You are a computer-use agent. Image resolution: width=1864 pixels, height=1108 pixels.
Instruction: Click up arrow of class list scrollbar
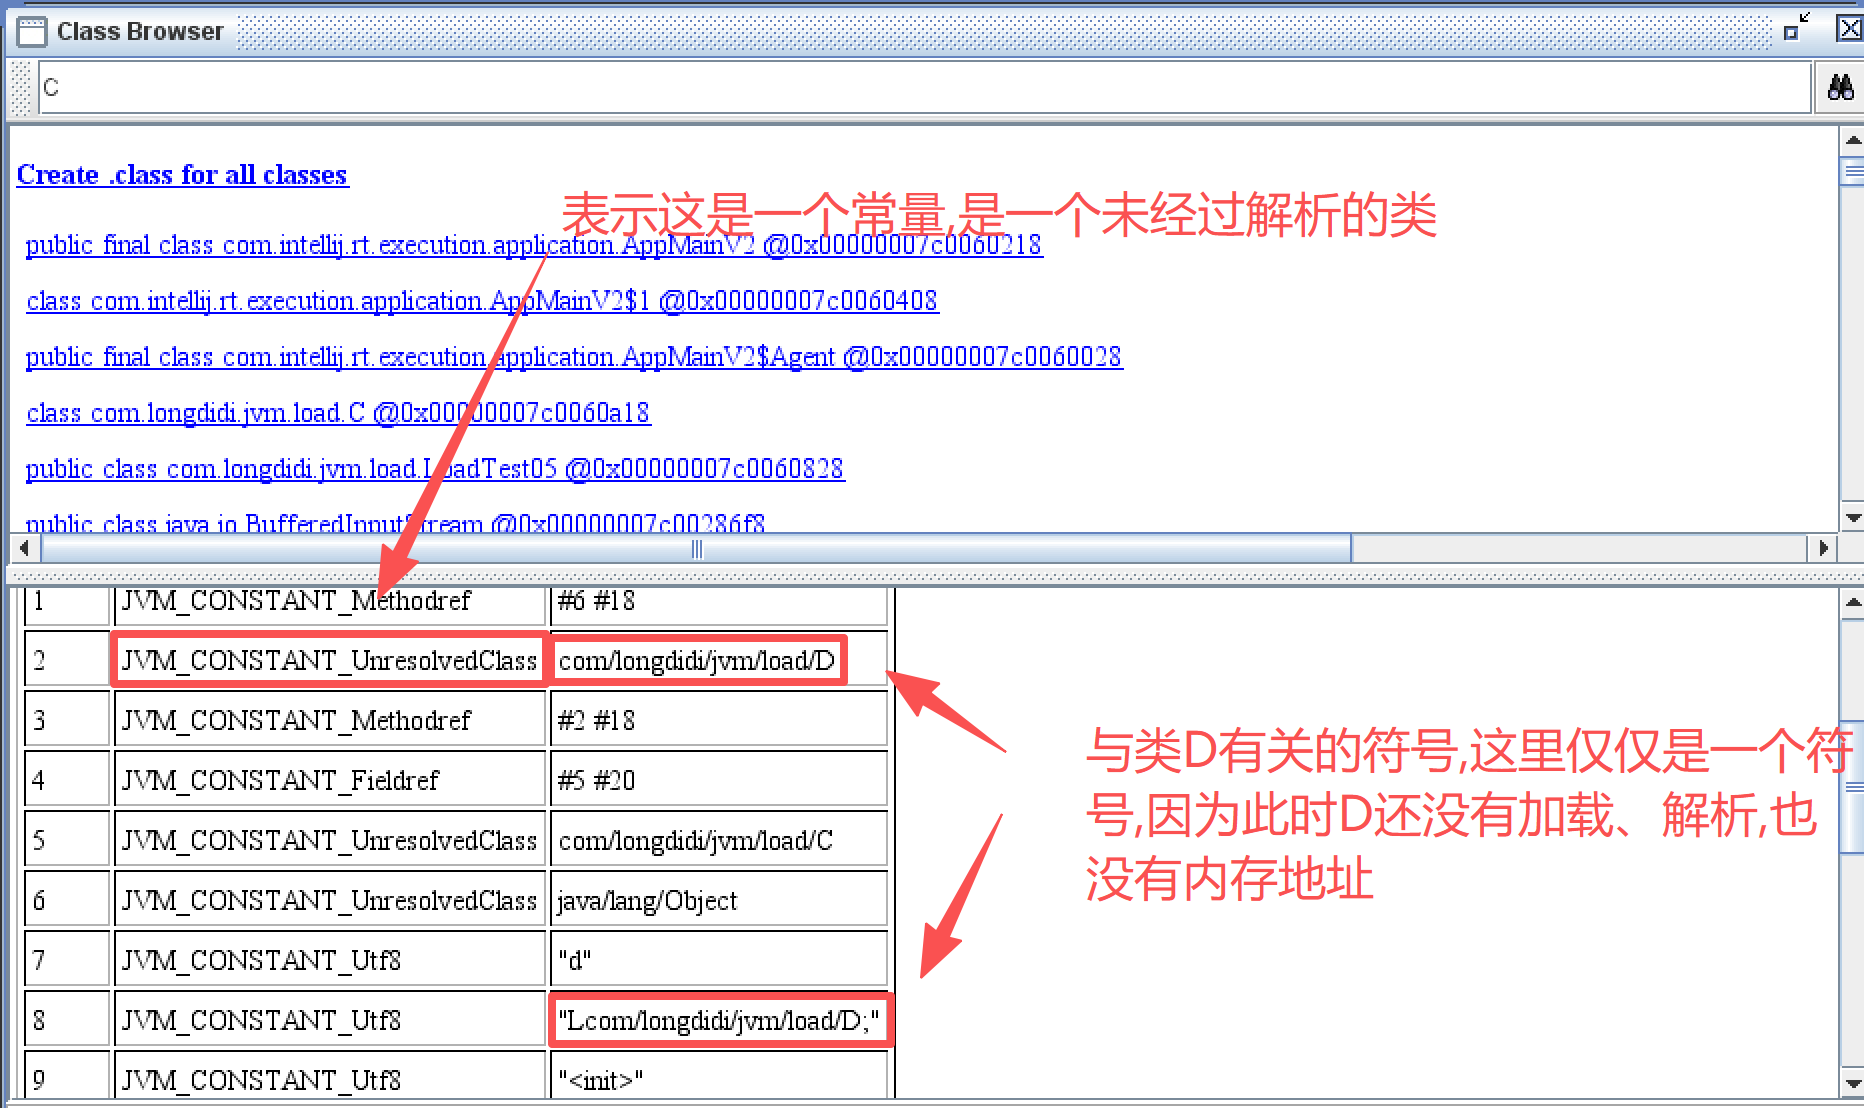coord(1852,140)
